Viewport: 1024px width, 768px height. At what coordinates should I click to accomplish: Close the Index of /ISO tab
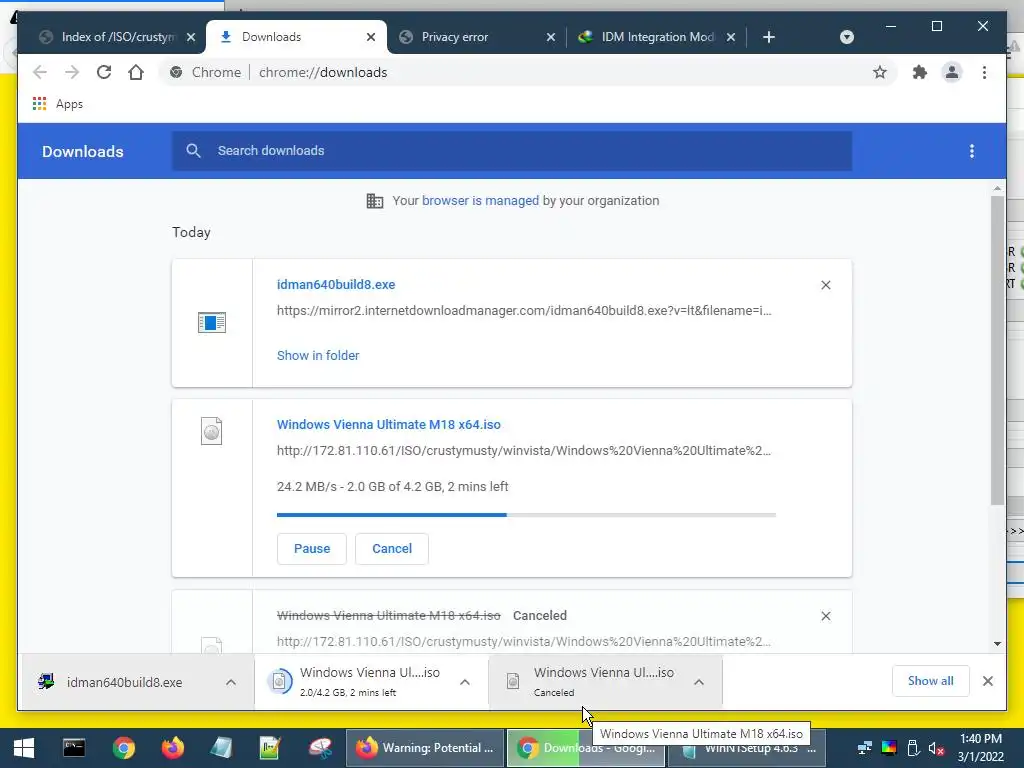coord(191,37)
